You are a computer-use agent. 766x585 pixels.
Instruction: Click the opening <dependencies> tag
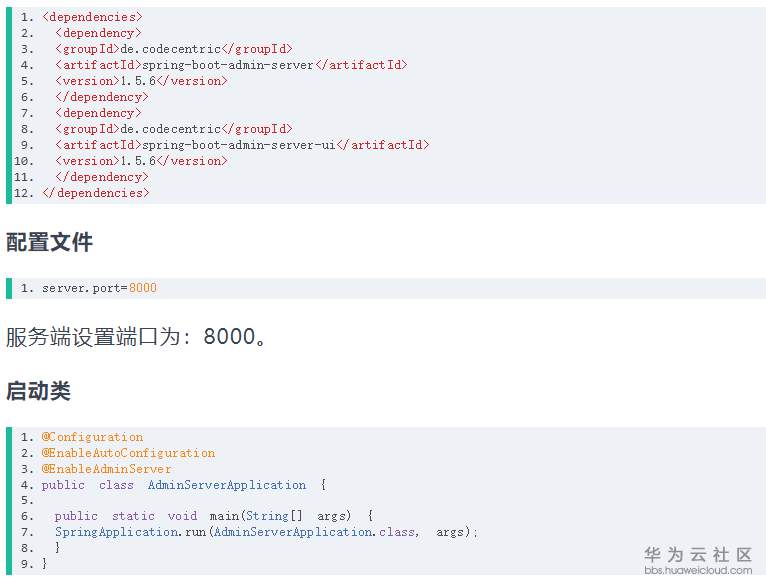tap(92, 17)
